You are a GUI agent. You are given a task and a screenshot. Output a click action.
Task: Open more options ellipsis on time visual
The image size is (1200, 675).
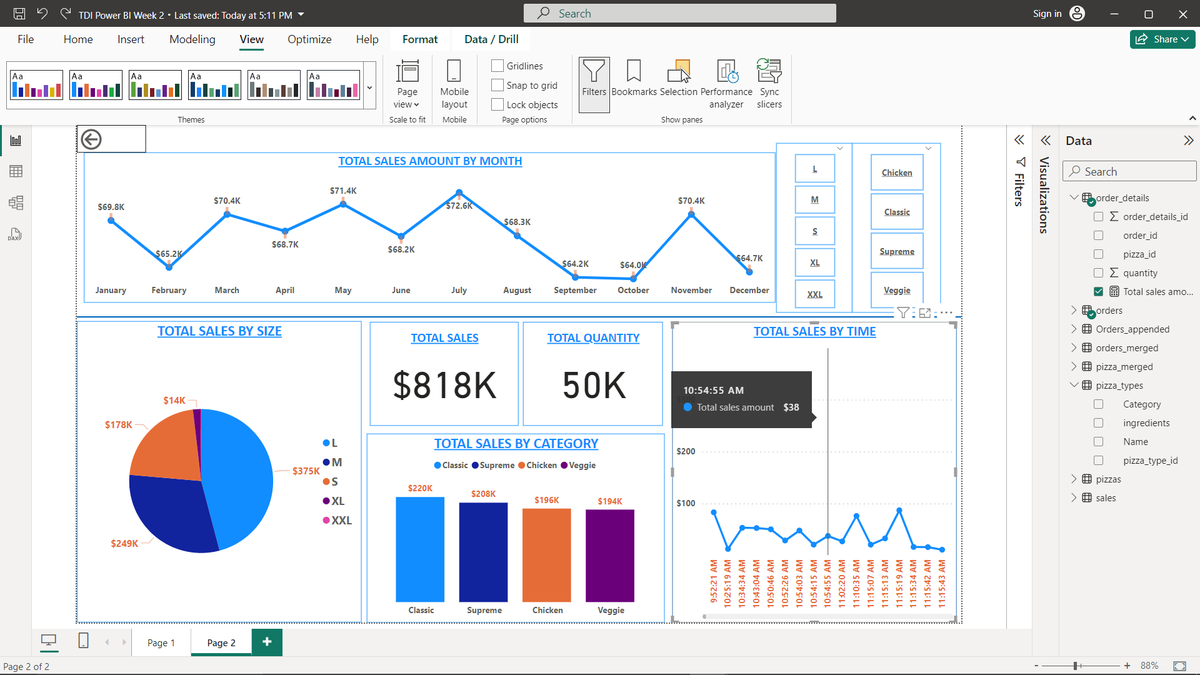pos(946,313)
